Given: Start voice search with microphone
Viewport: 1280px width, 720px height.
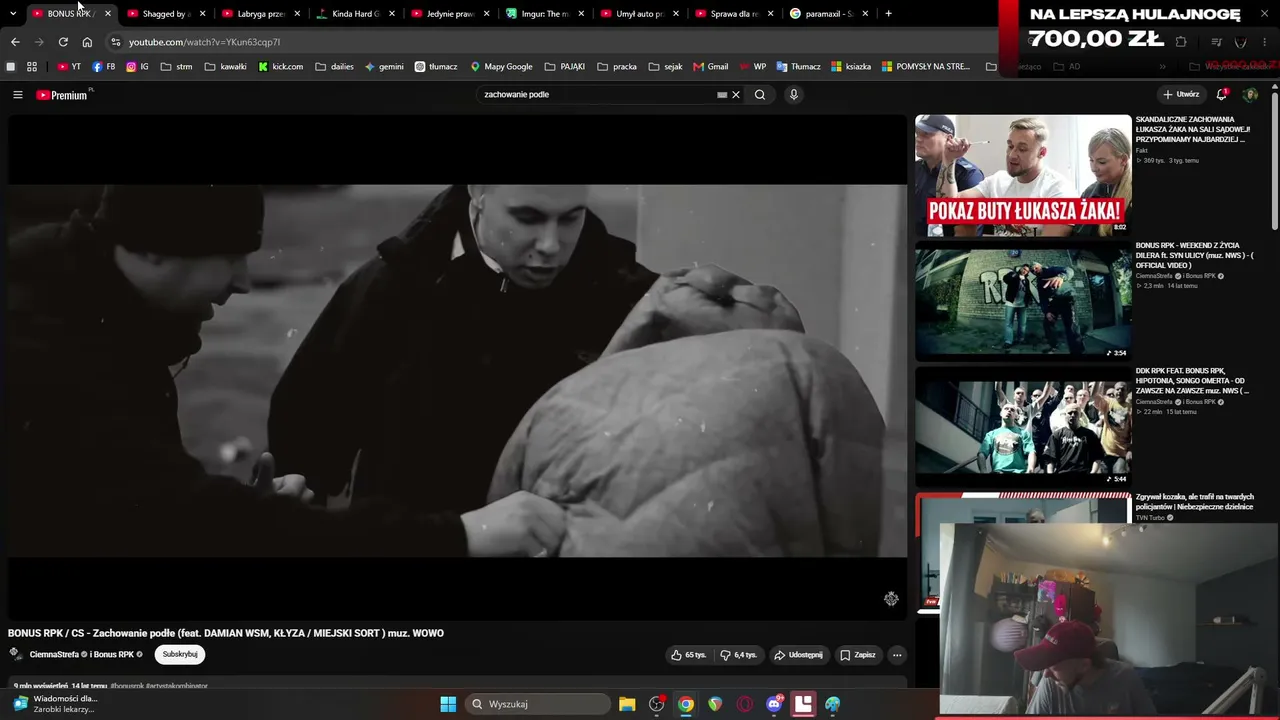Looking at the screenshot, I should click(794, 95).
